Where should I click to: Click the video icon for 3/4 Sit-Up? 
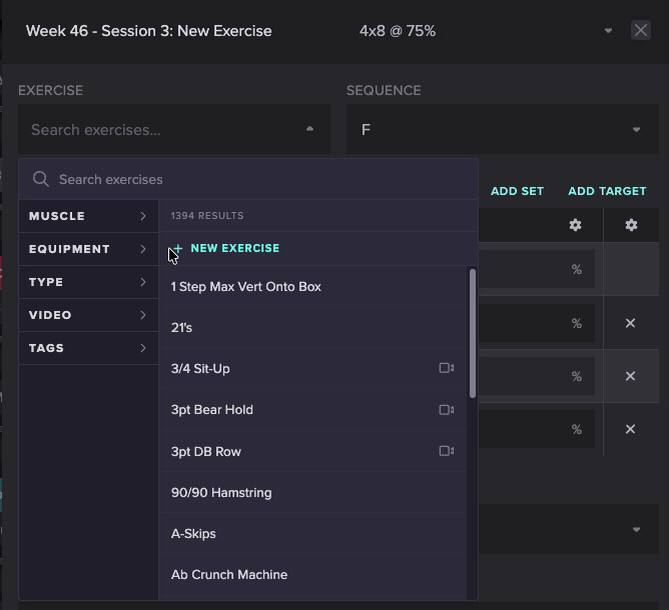pyautogui.click(x=446, y=368)
